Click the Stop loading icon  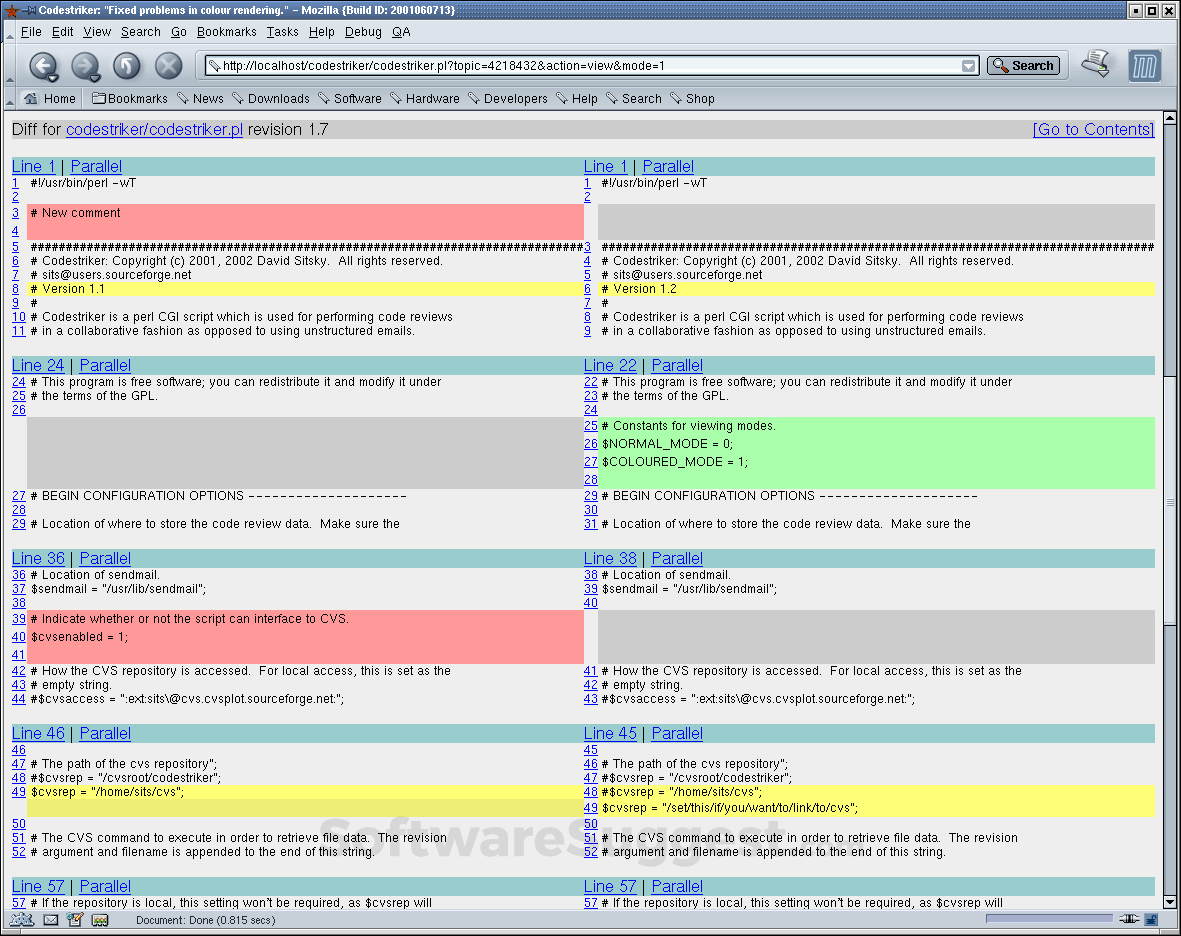167,66
